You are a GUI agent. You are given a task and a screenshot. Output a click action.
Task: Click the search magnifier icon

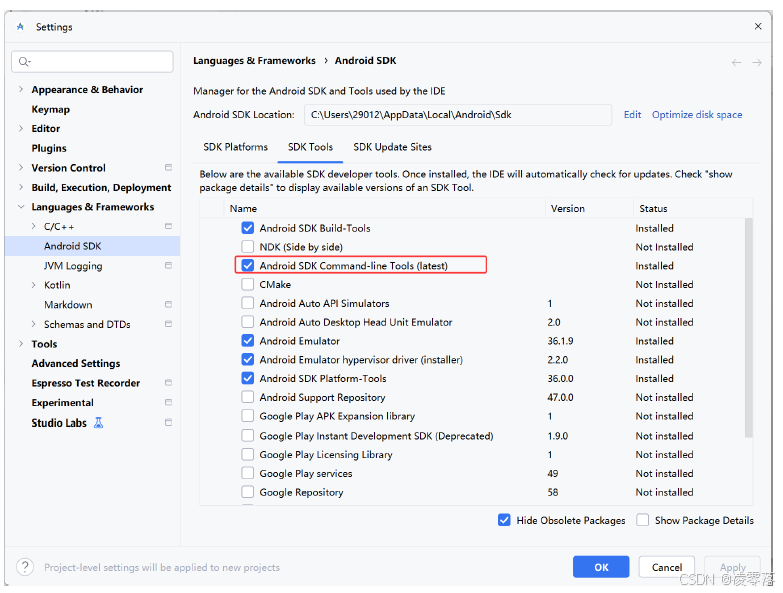click(x=24, y=62)
